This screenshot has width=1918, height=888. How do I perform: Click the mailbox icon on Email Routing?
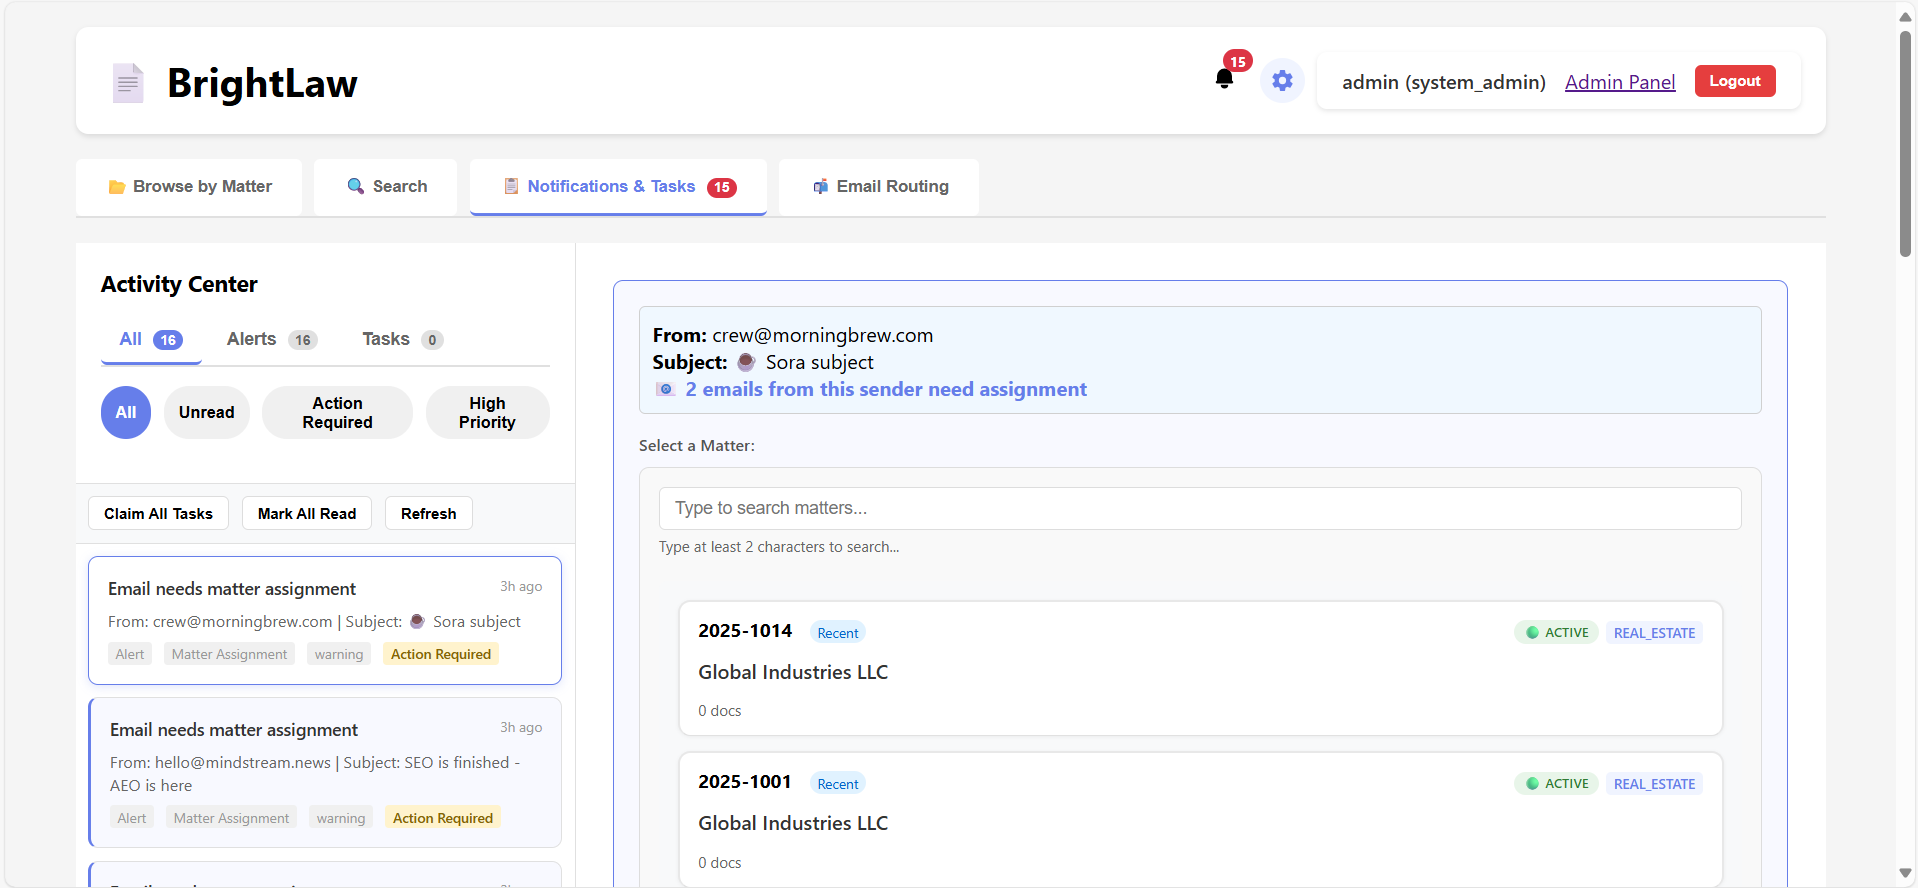click(x=820, y=187)
